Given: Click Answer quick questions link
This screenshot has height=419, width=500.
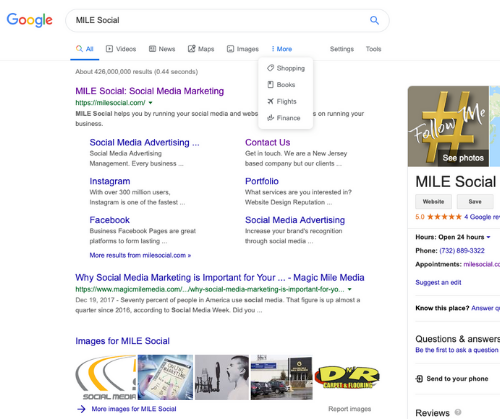Looking at the screenshot, I should (x=485, y=308).
